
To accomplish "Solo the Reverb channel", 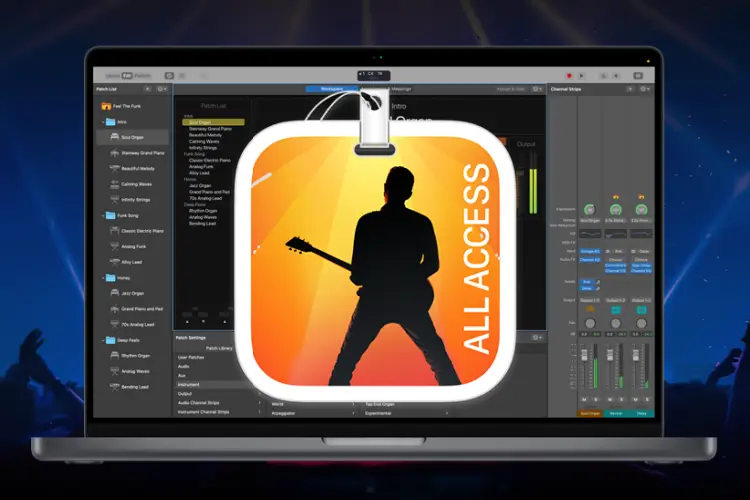I will point(621,399).
